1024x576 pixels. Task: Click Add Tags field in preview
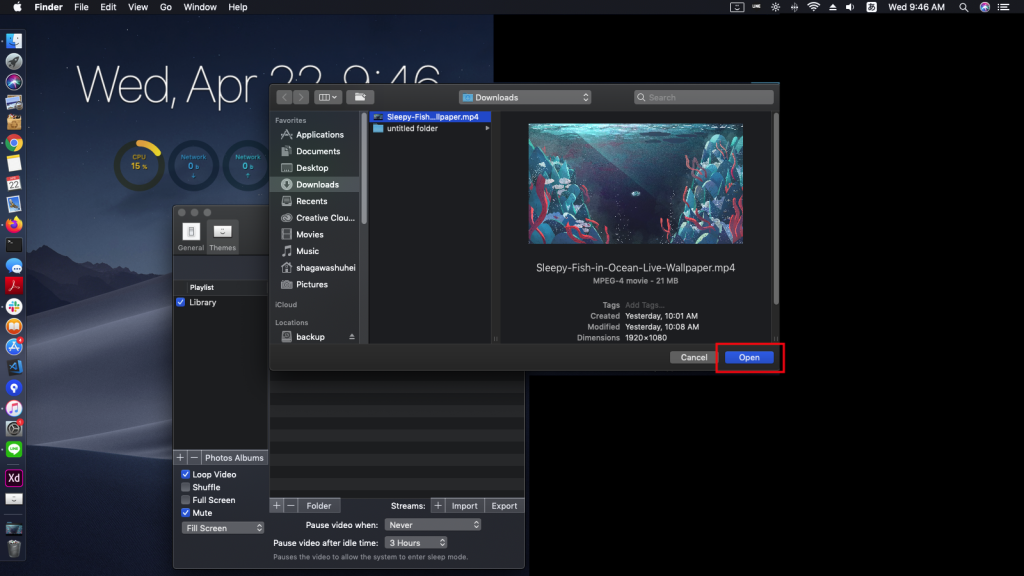pyautogui.click(x=645, y=305)
